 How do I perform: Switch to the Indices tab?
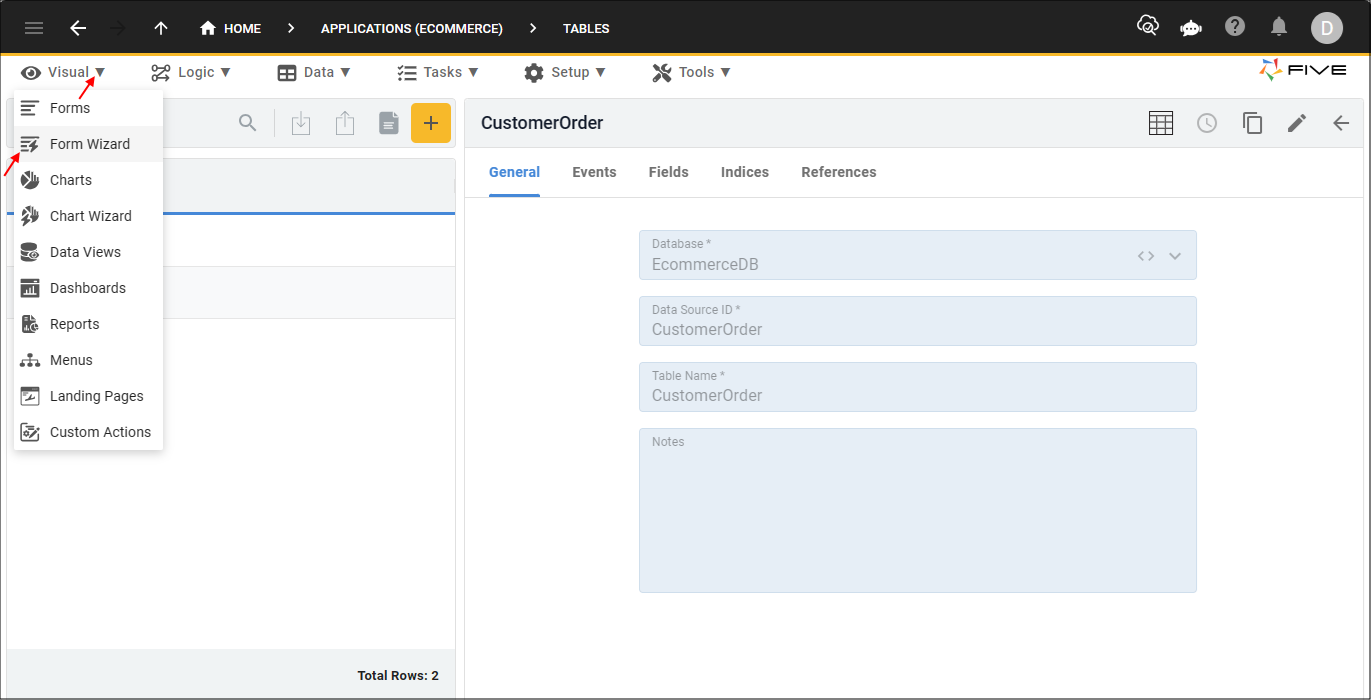tap(745, 172)
